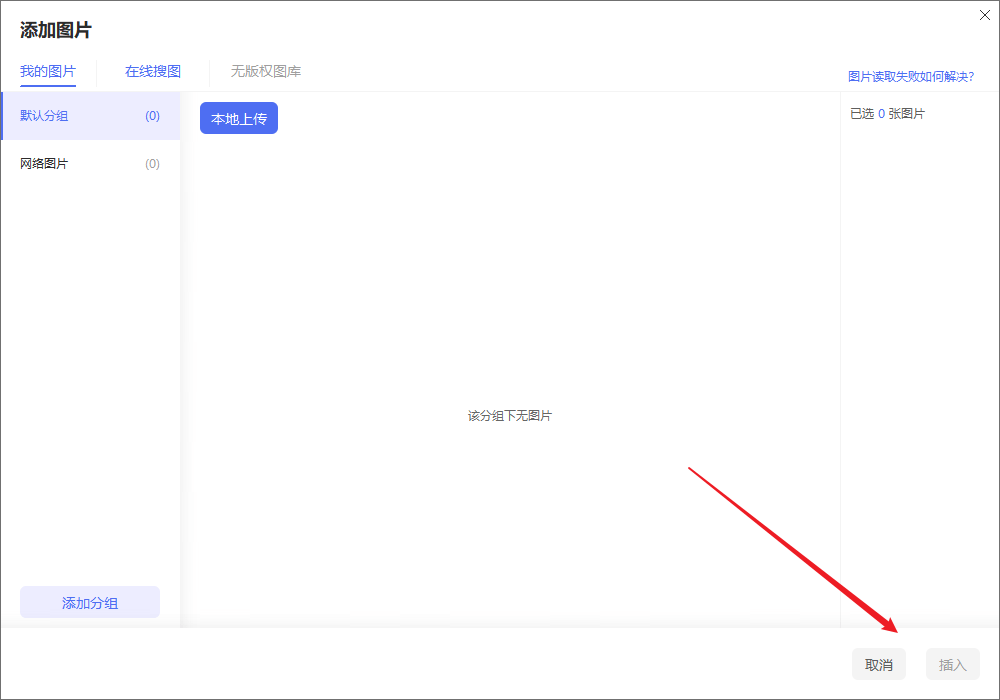Click the blank area right of 本地上传
The width and height of the screenshot is (1000, 700).
click(x=550, y=118)
